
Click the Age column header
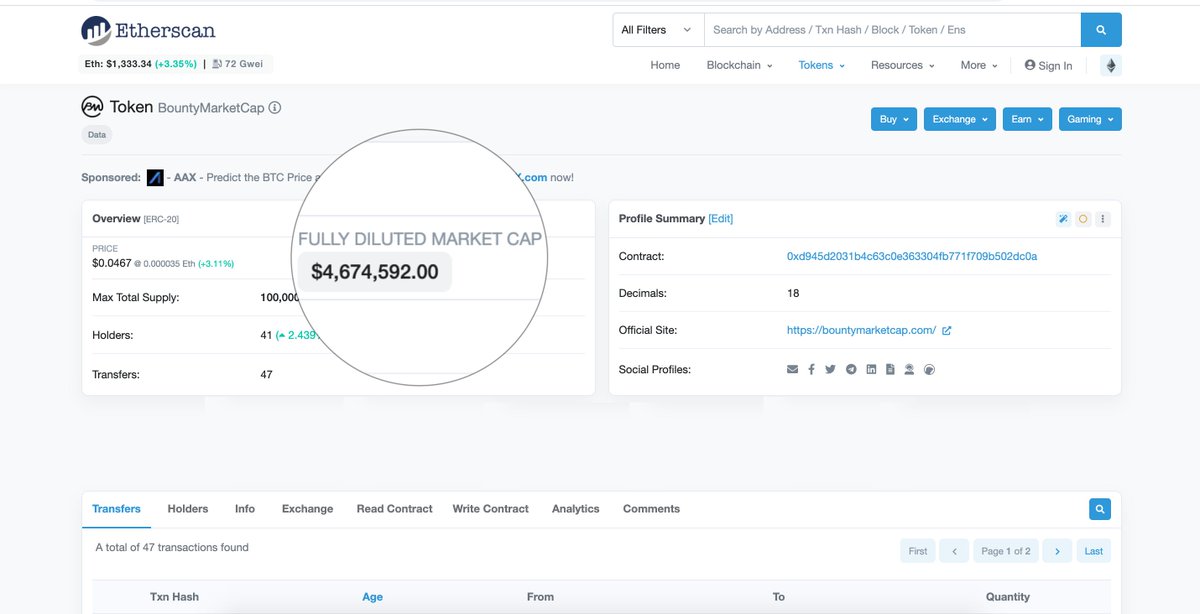coord(372,597)
